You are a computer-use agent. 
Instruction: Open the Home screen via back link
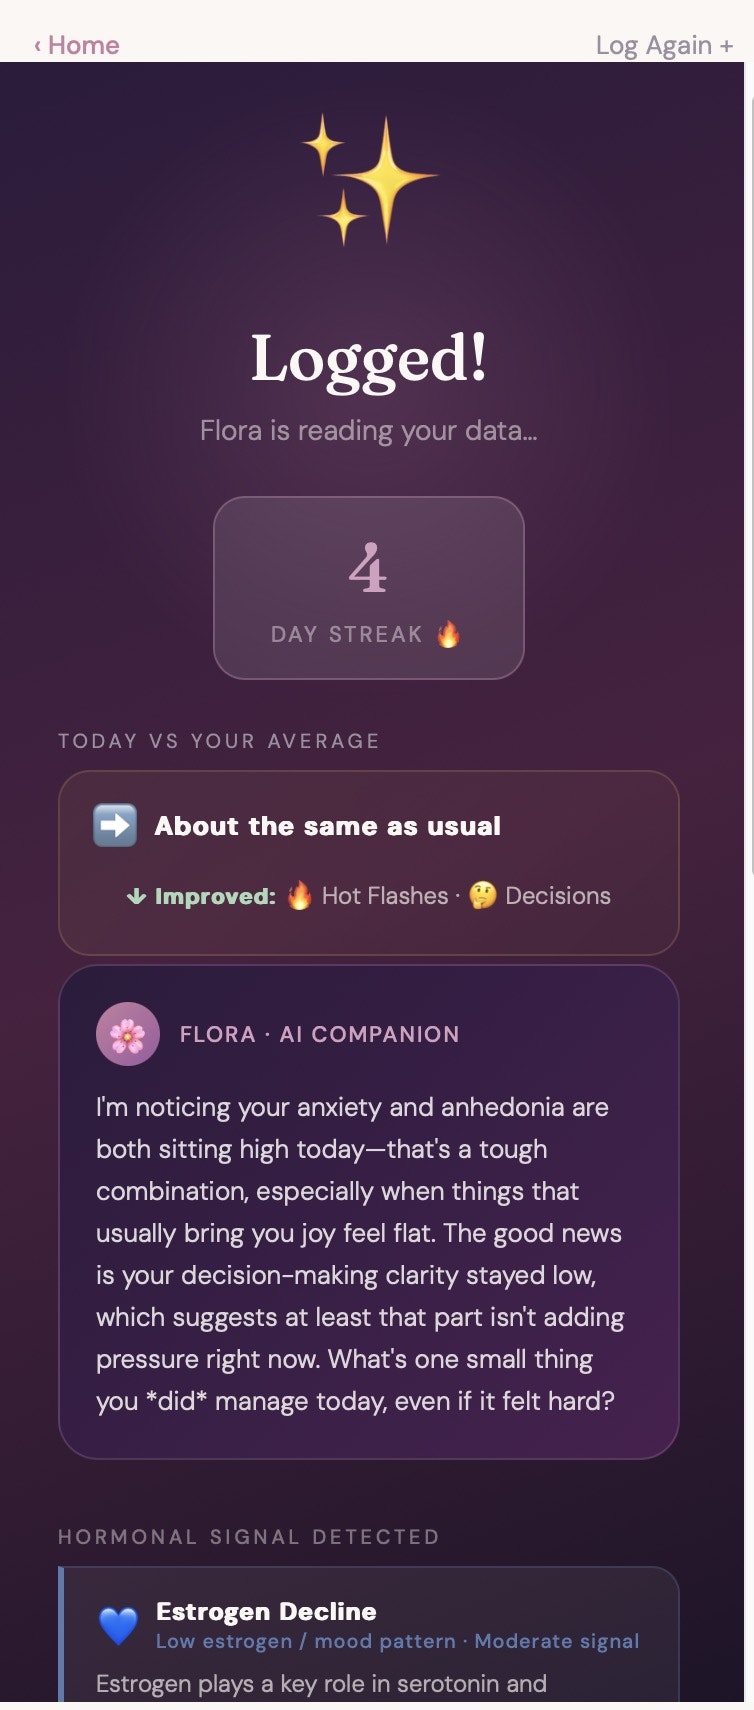(76, 45)
